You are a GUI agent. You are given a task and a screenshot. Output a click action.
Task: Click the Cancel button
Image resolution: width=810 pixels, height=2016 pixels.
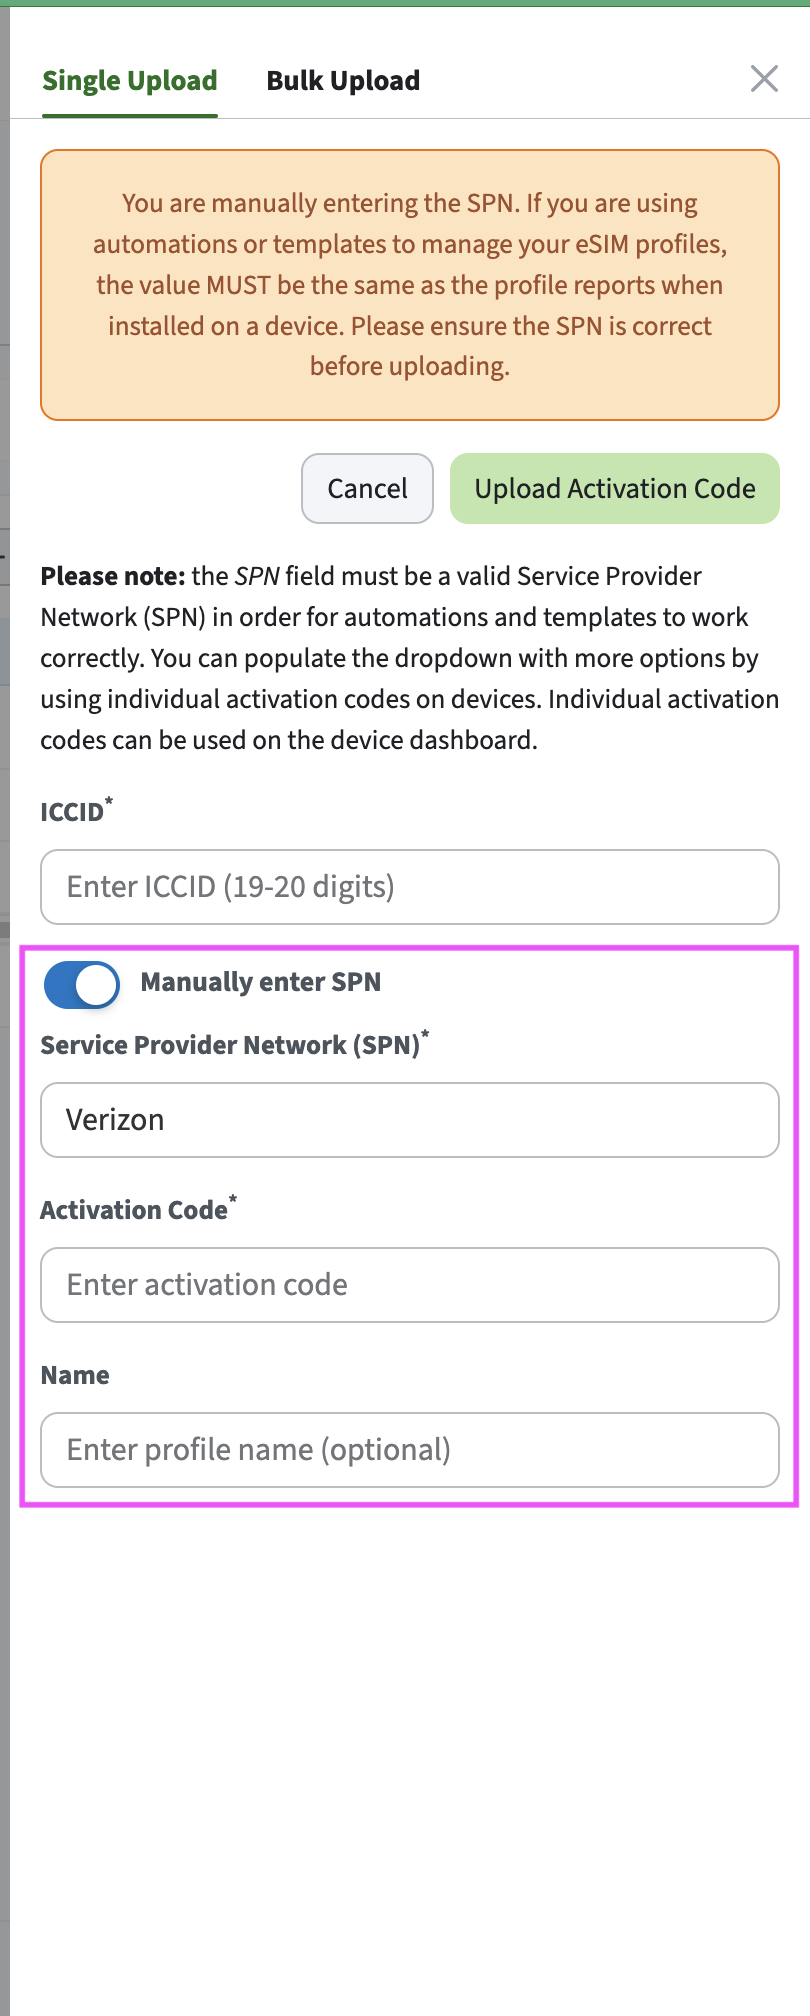pos(367,489)
